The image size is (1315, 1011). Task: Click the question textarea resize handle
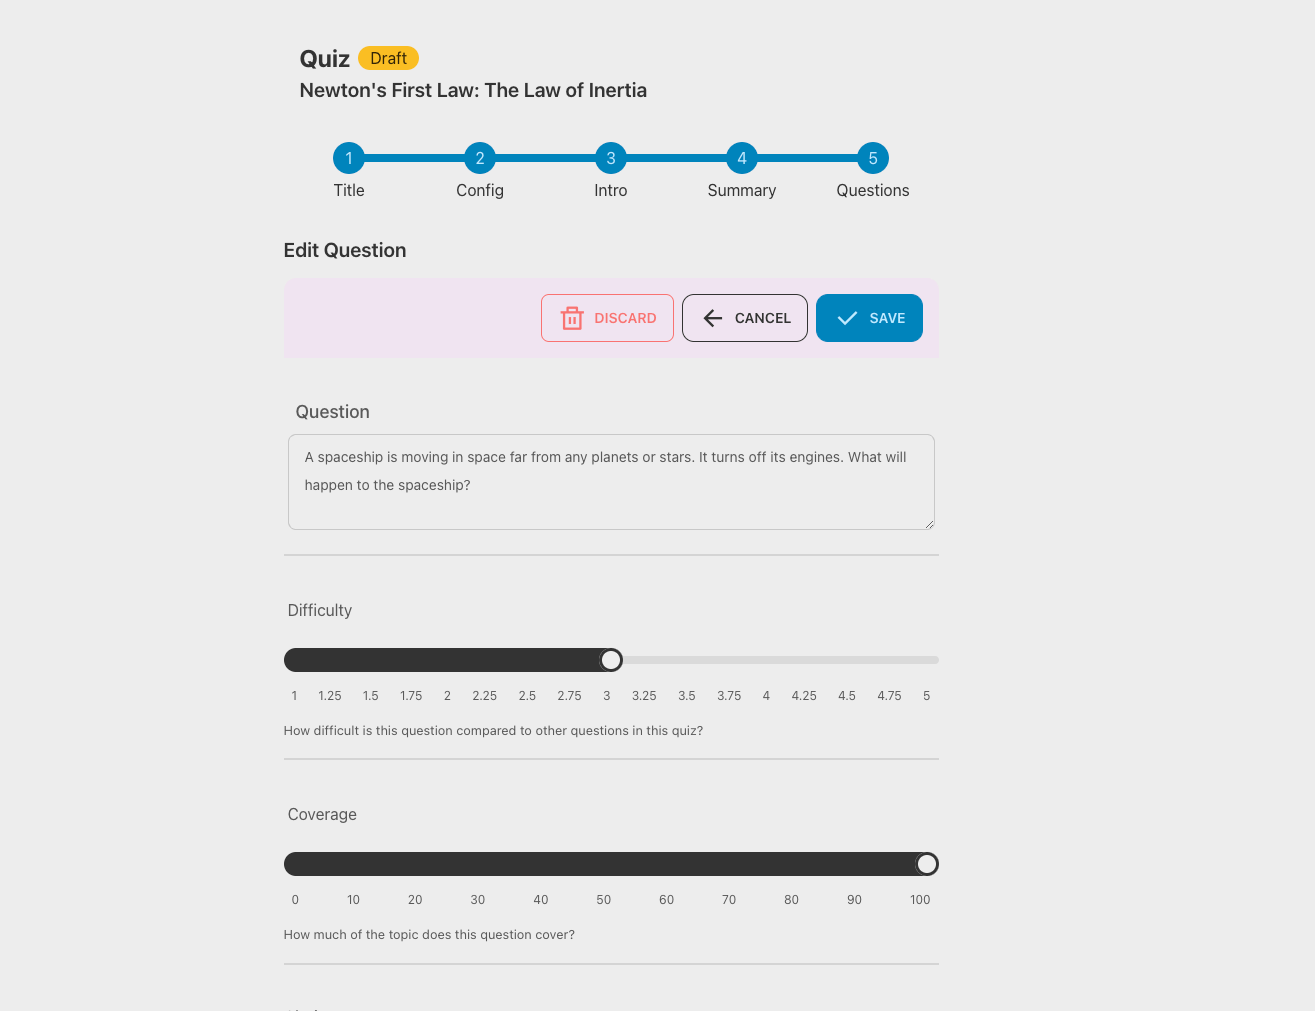coord(929,524)
